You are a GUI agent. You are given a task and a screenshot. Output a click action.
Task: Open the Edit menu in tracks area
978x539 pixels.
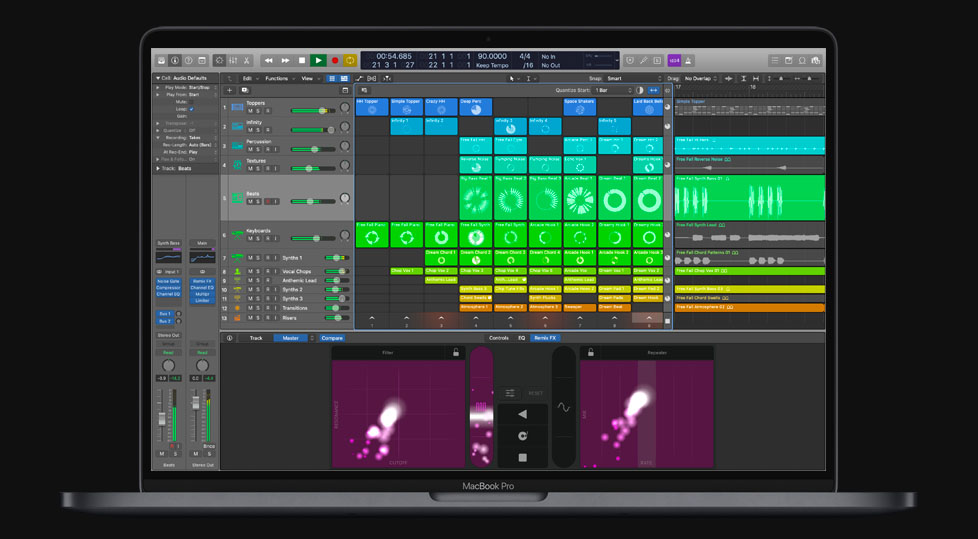[249, 79]
